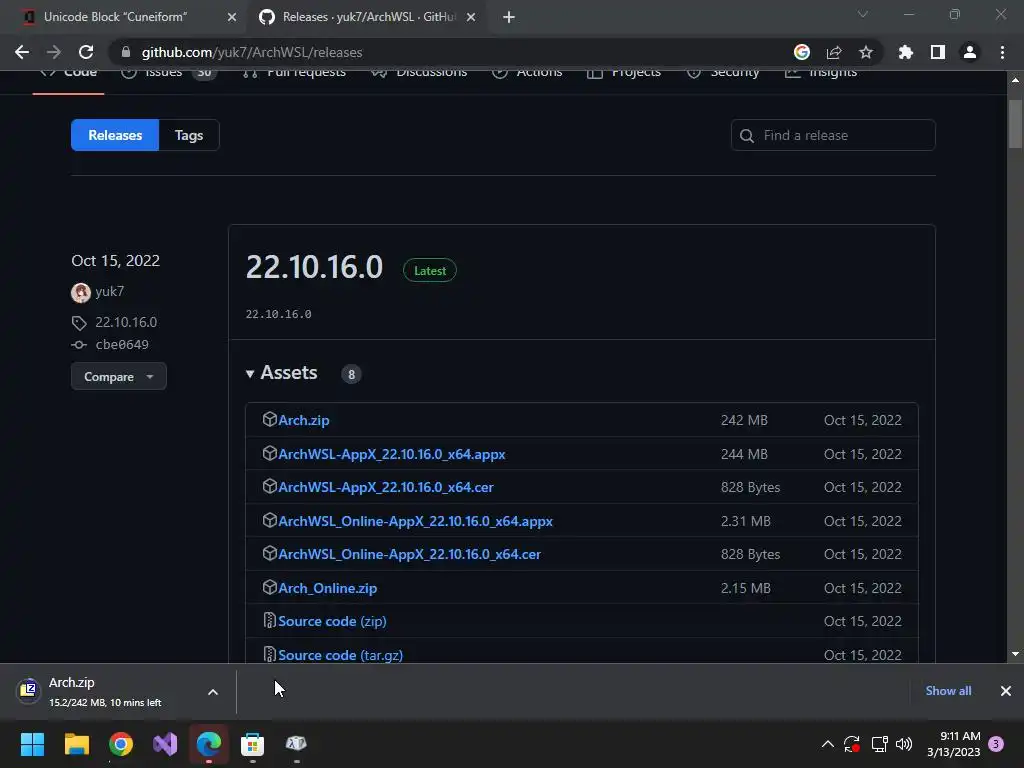Go back to previous page
1024x768 pixels.
(22, 52)
